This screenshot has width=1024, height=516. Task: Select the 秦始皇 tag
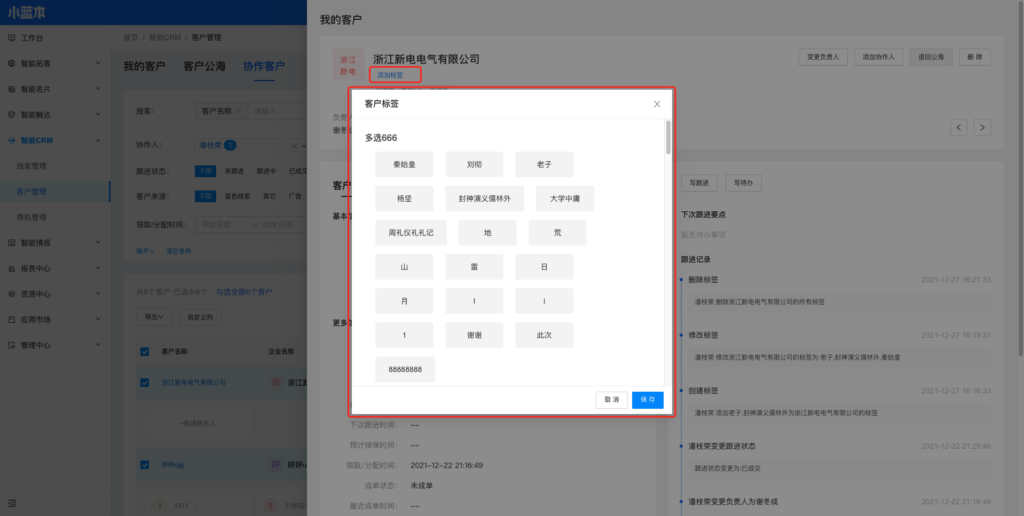[x=404, y=165]
